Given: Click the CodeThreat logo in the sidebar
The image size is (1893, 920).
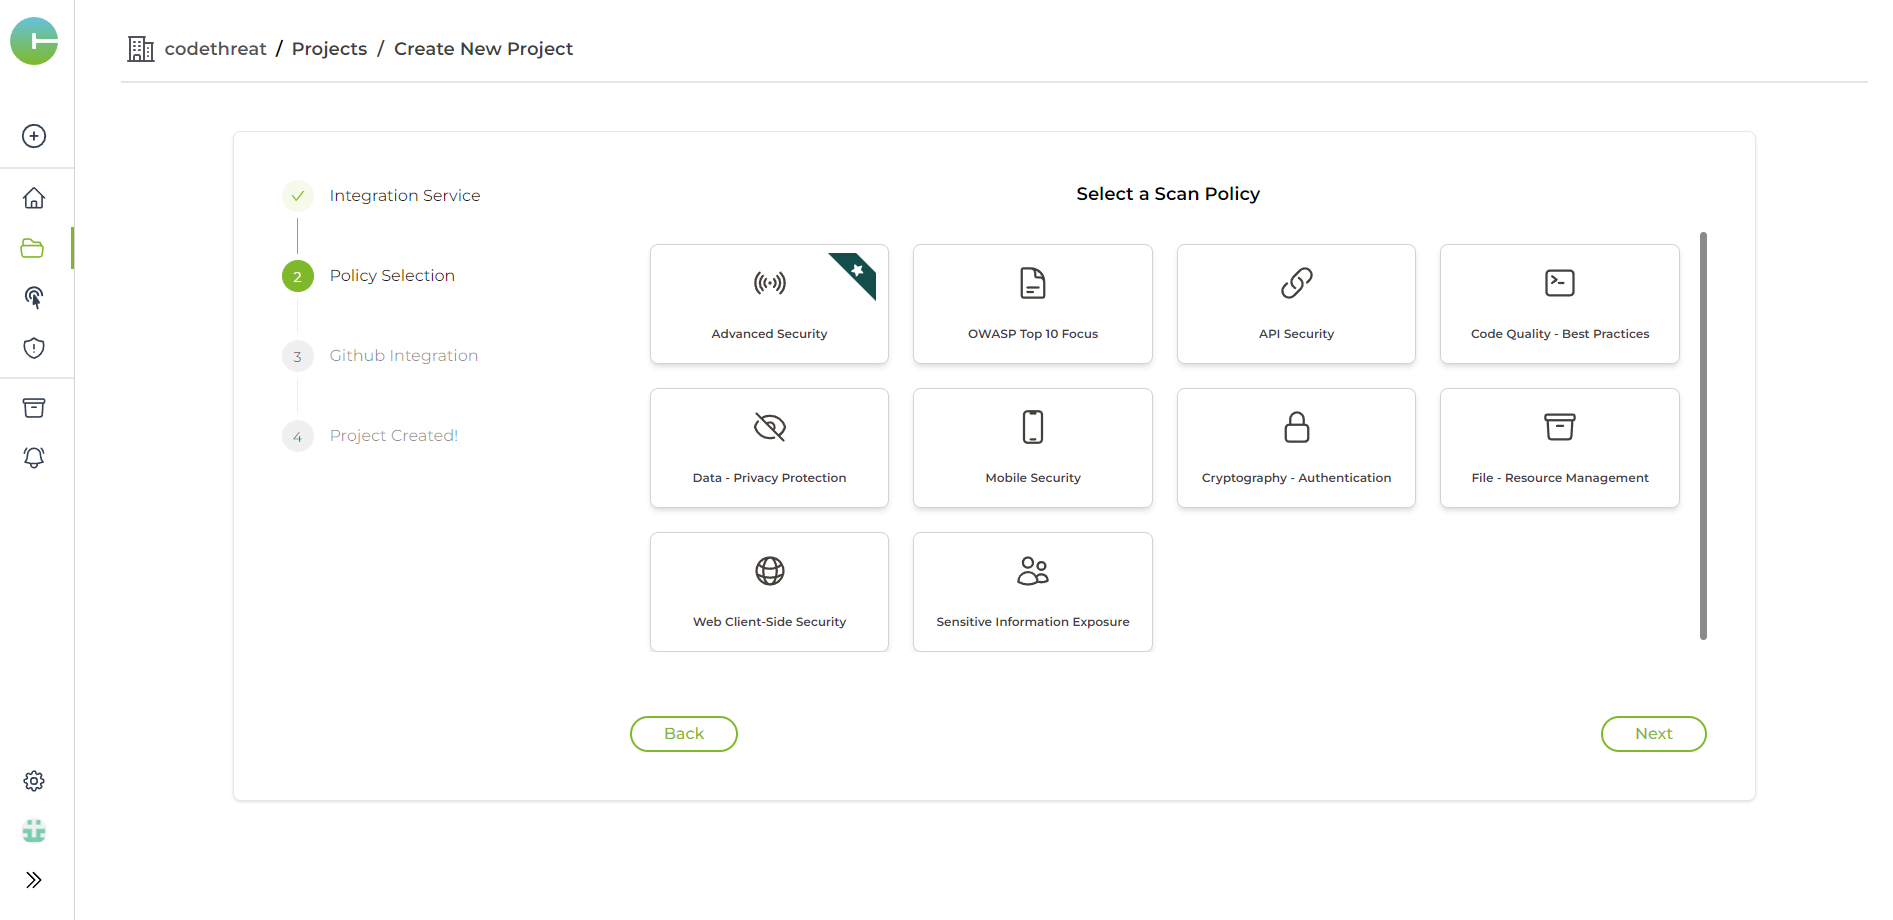Looking at the screenshot, I should tap(34, 41).
